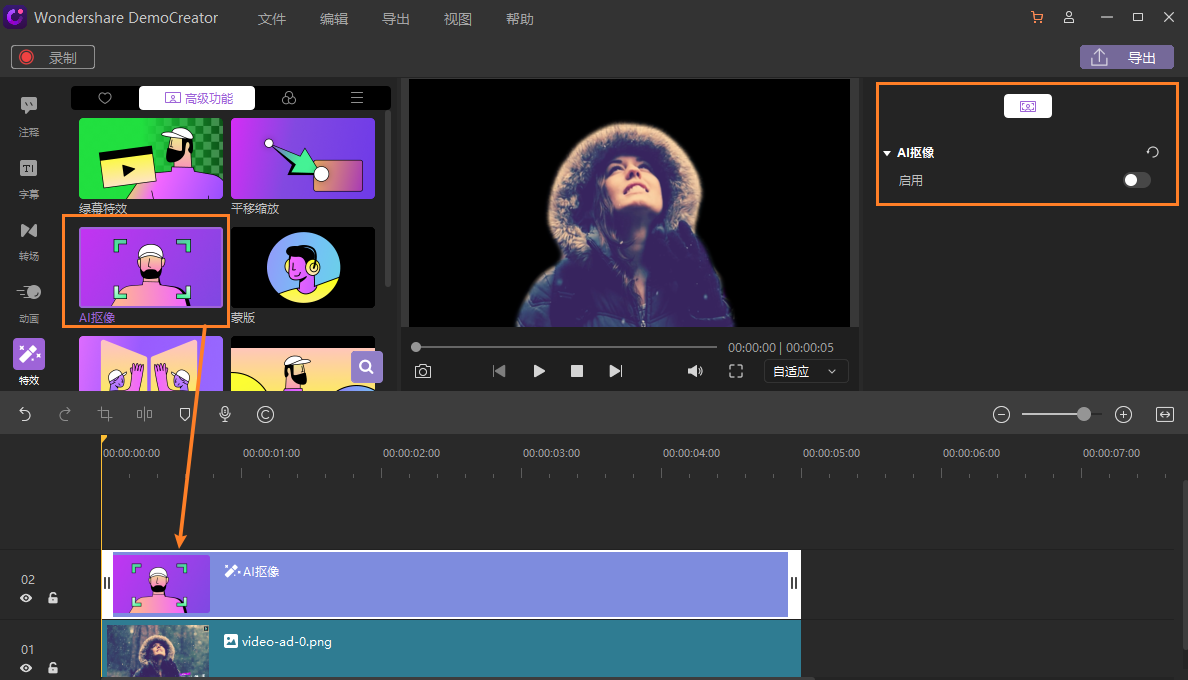This screenshot has height=680, width=1188.
Task: Start voiceover with the microphone icon
Action: (x=225, y=414)
